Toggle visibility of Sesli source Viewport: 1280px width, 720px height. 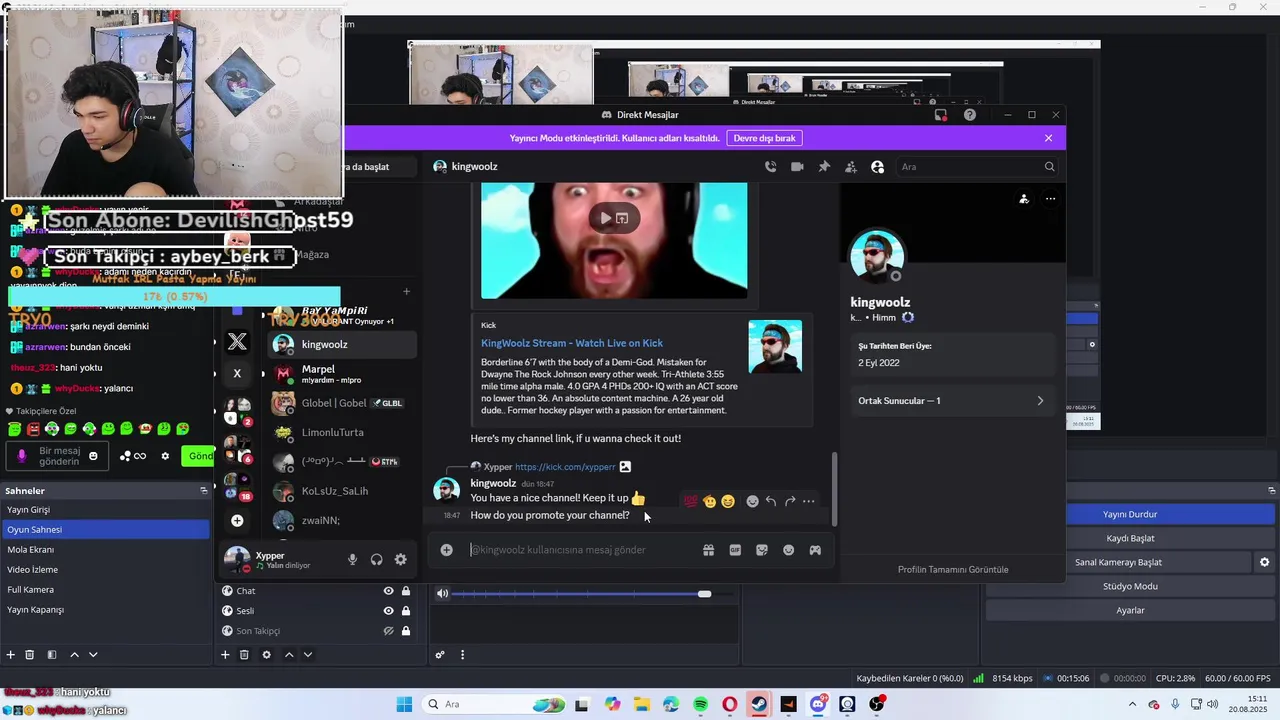388,611
